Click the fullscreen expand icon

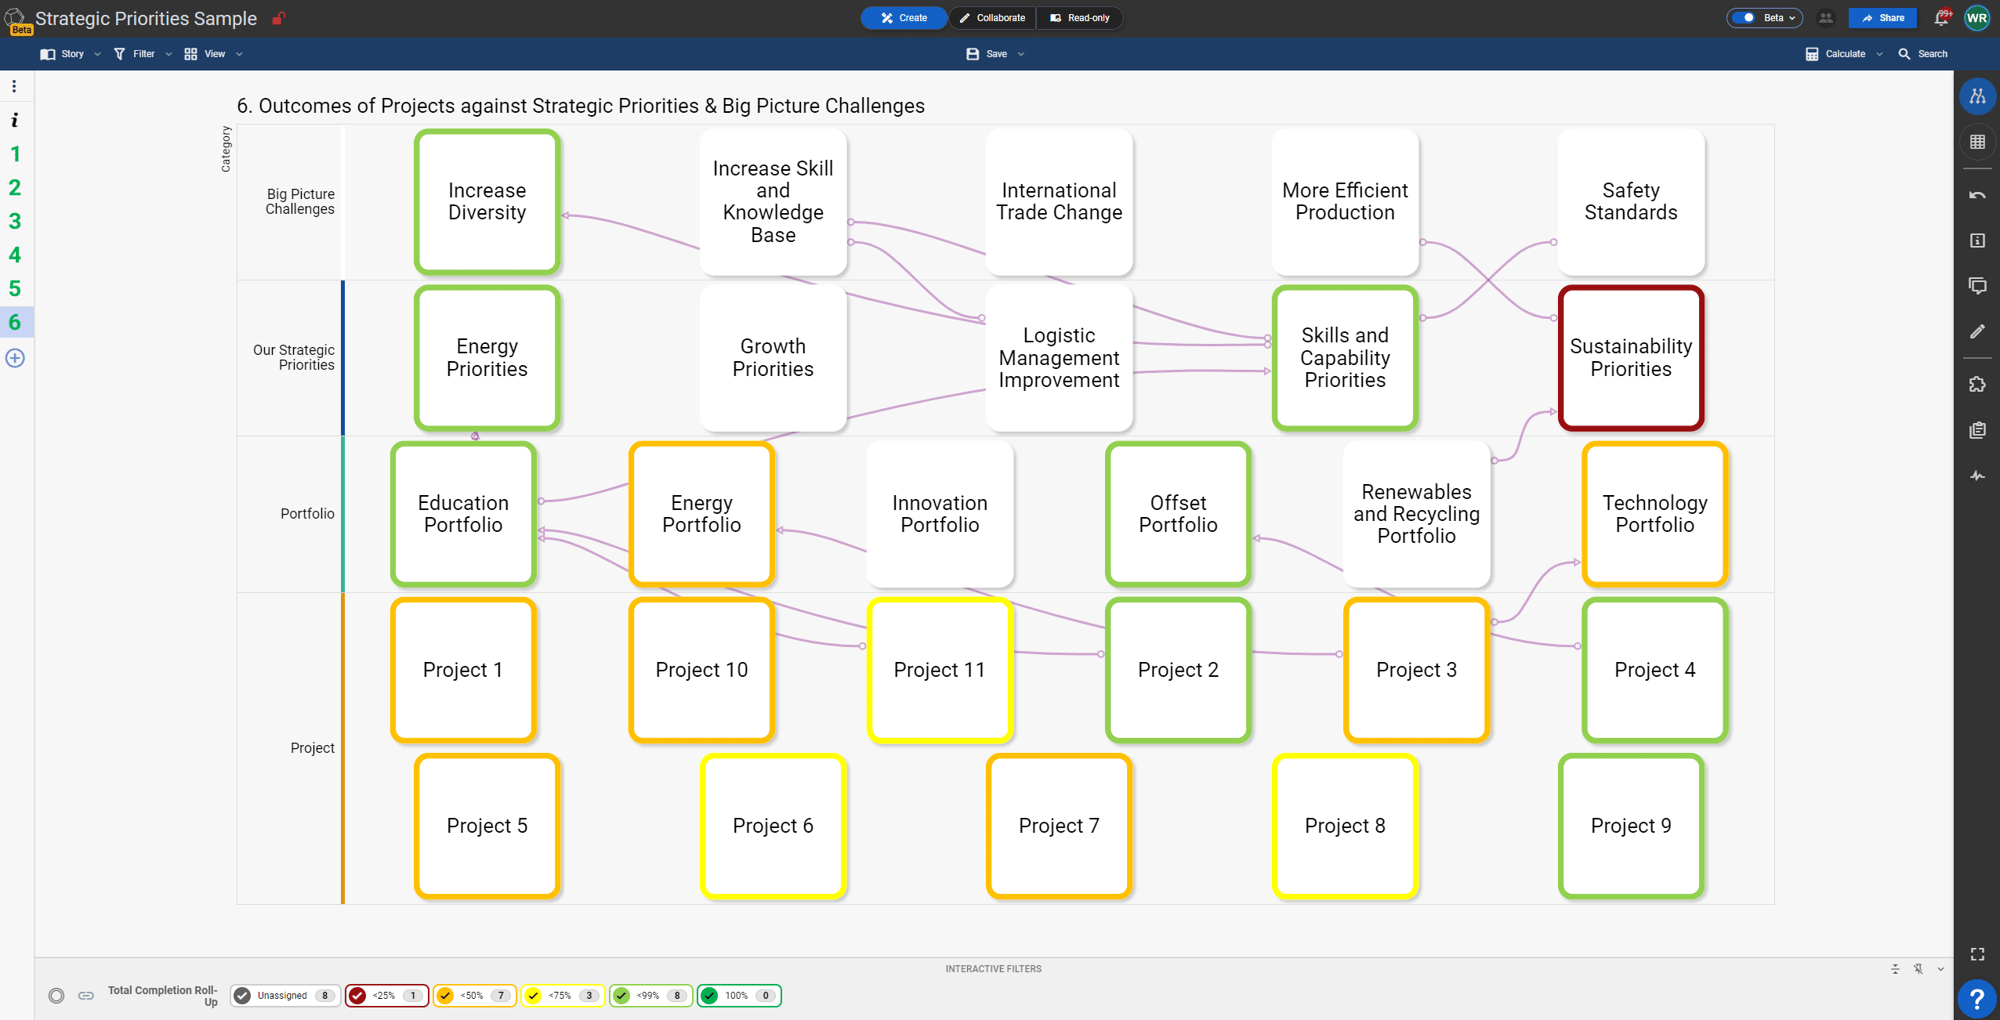[x=1977, y=954]
